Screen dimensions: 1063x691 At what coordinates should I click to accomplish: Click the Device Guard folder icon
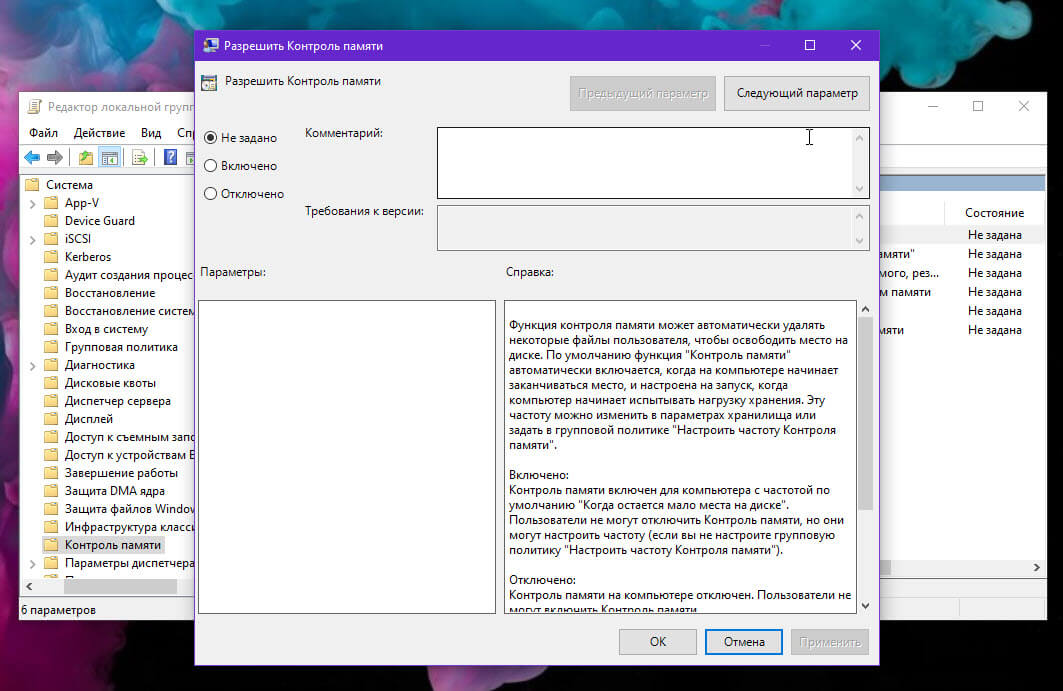51,220
